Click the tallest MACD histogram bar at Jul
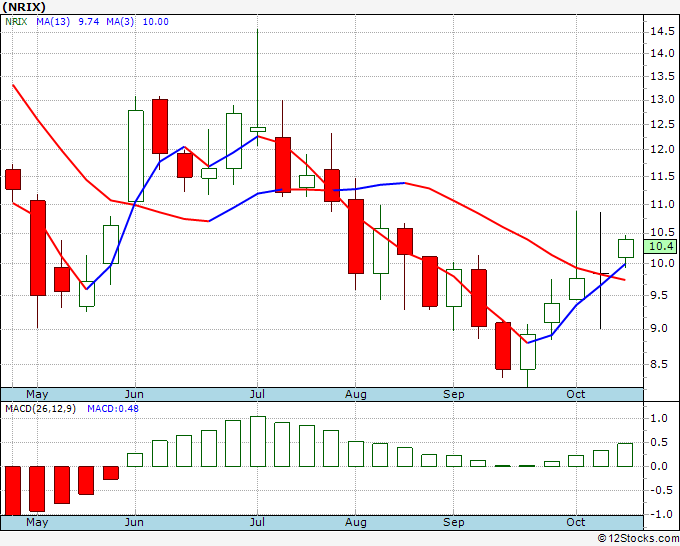The width and height of the screenshot is (680, 546). pyautogui.click(x=258, y=441)
